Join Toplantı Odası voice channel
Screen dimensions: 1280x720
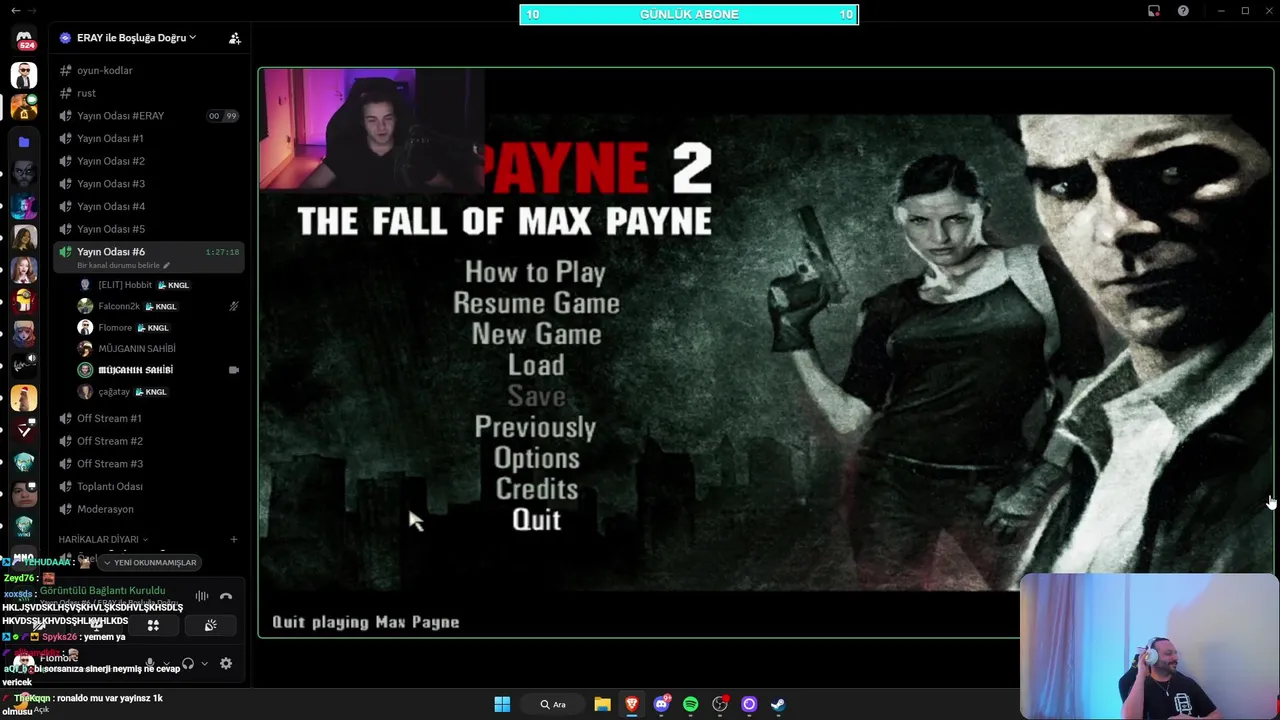pos(149,487)
